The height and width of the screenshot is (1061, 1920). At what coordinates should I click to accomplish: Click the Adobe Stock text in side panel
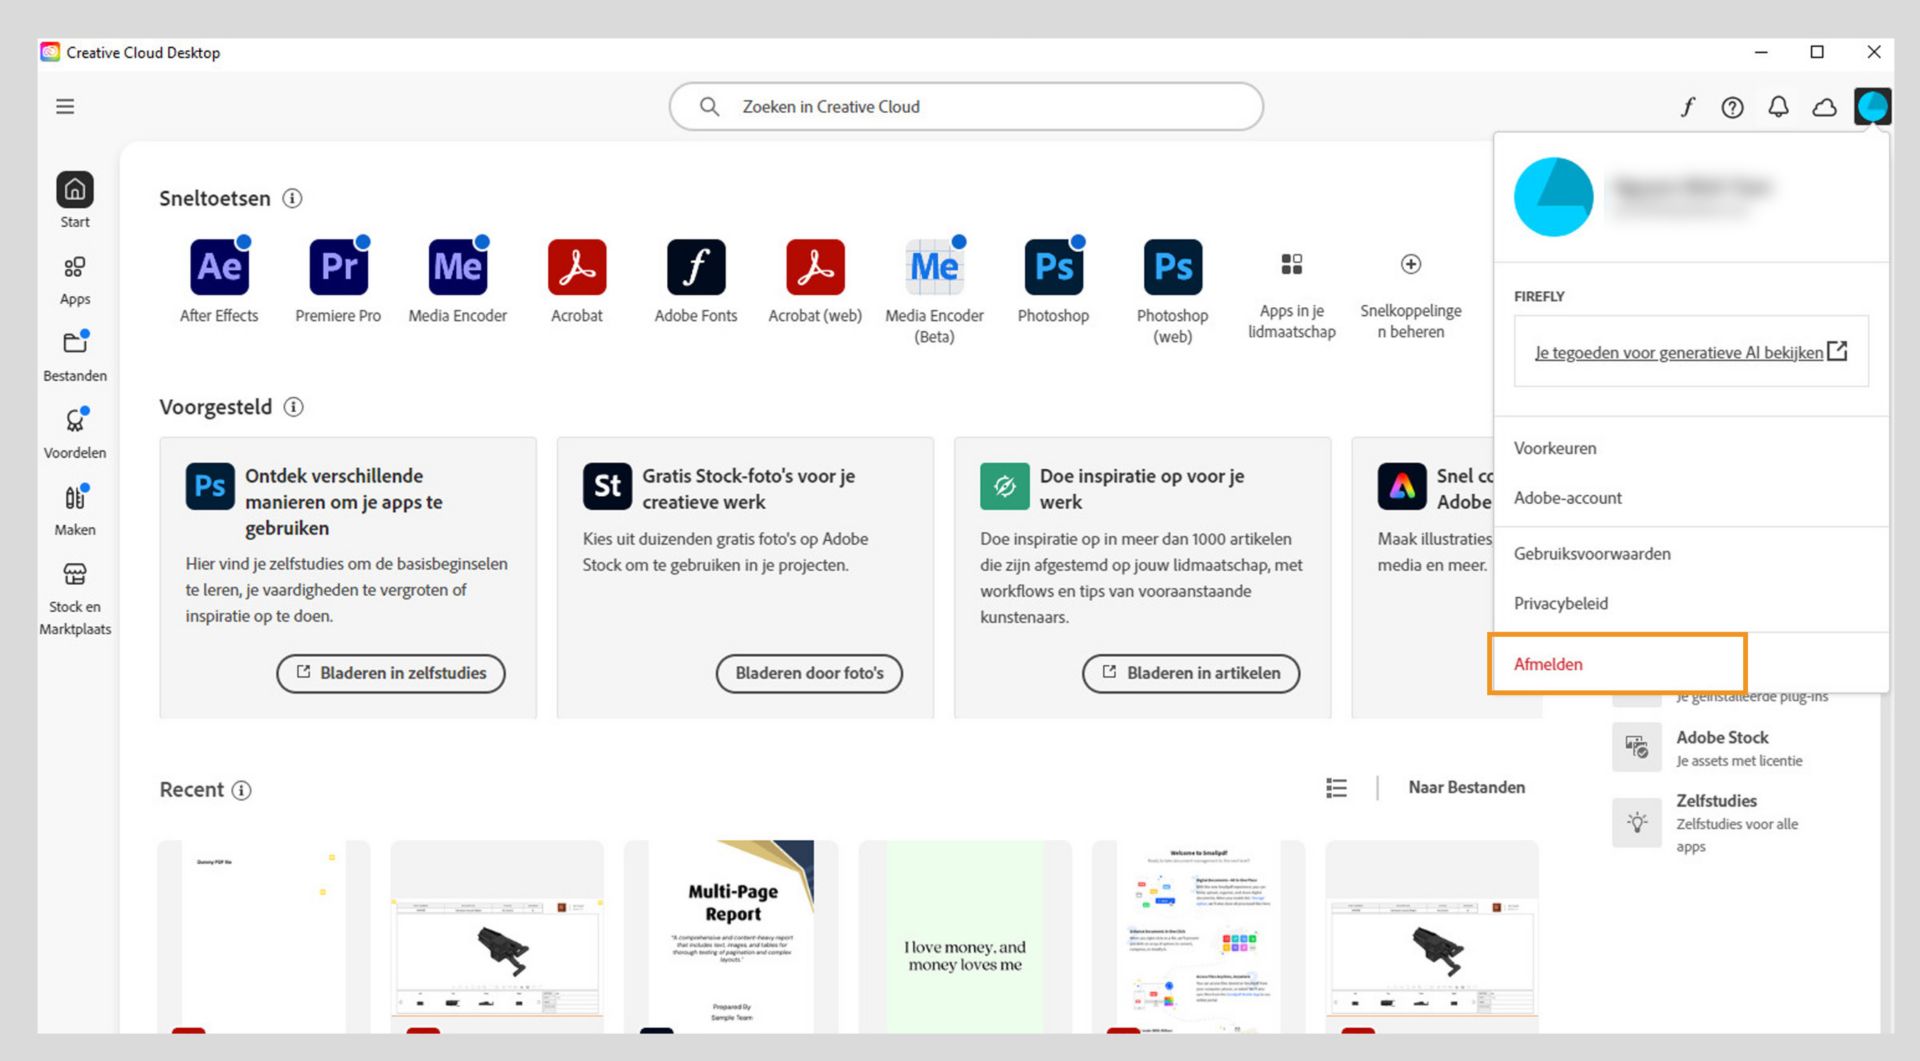tap(1722, 738)
